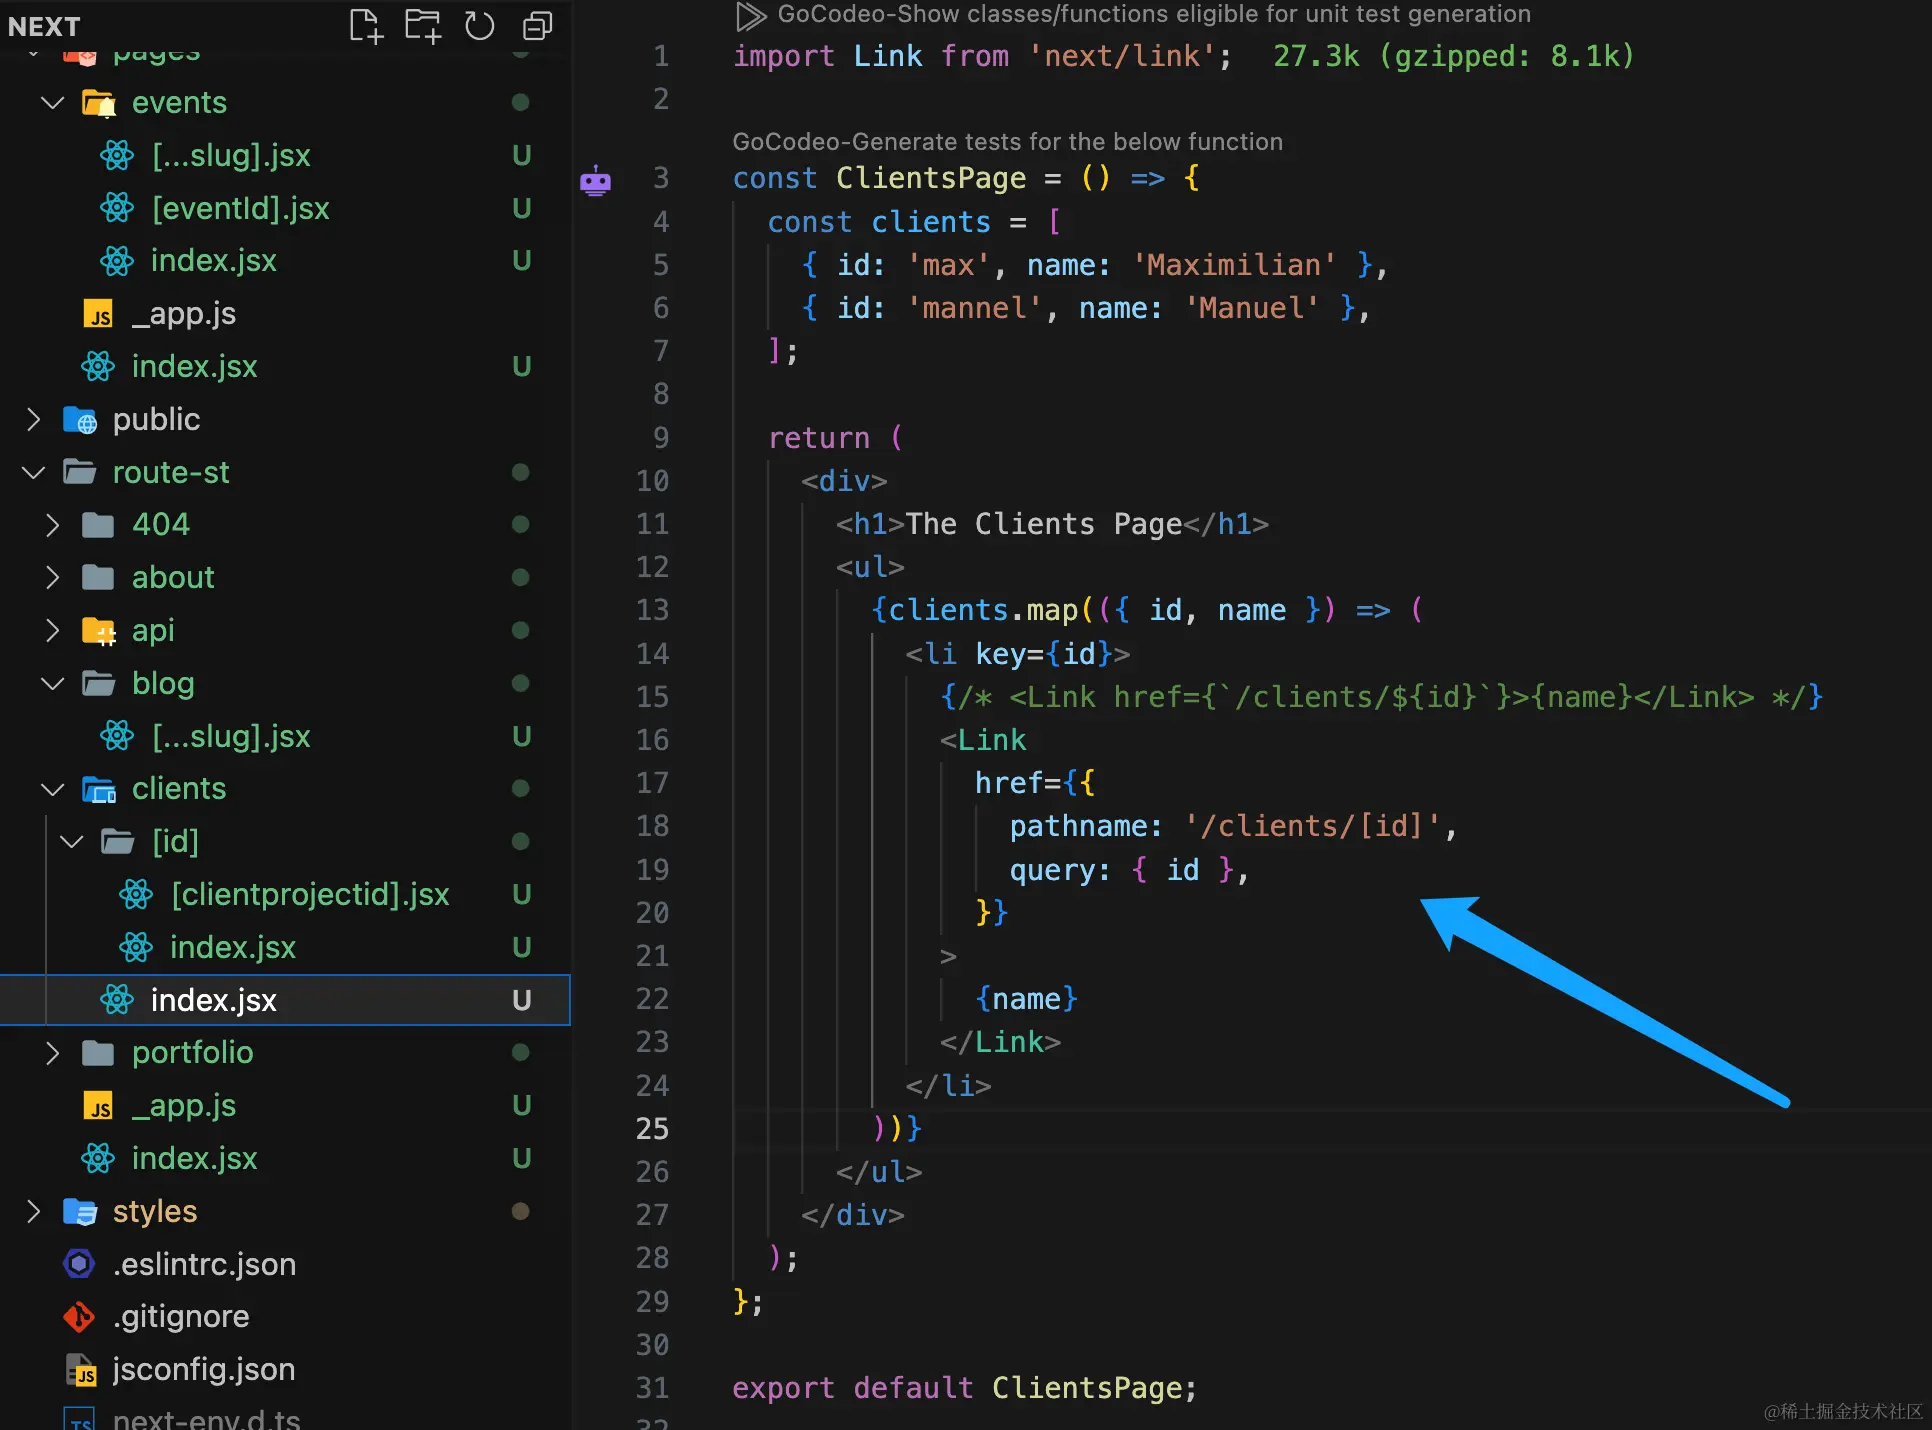Open the [clientprojectid].jsx file

[x=310, y=894]
